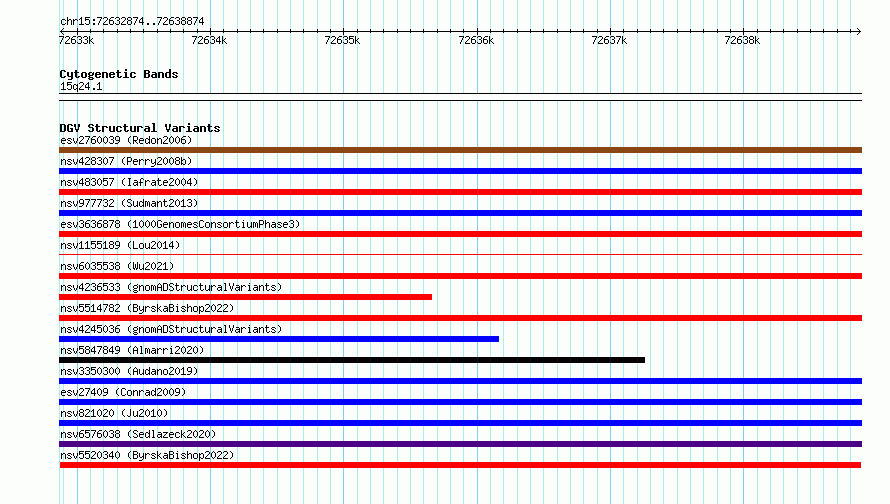The width and height of the screenshot is (890, 504).
Task: Click the 15q24.1 cytogenetic band bar
Action: click(460, 97)
